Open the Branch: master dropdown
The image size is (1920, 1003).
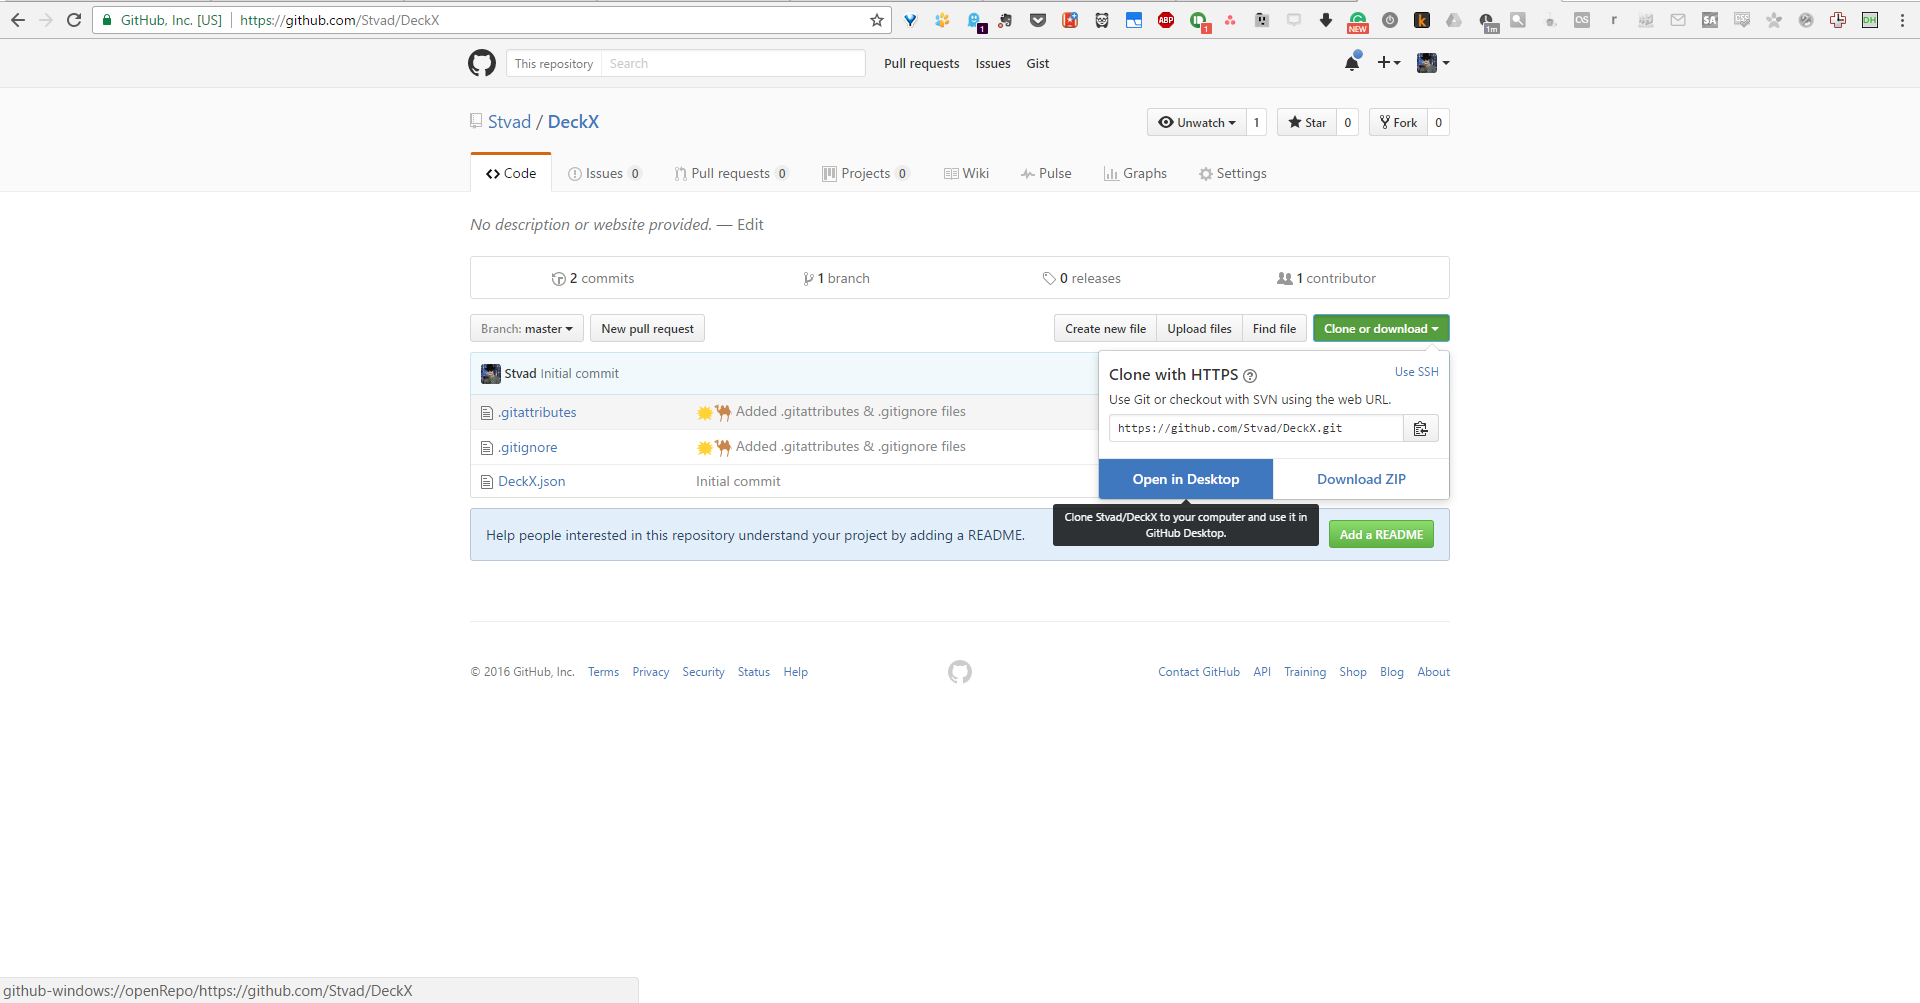(x=527, y=328)
